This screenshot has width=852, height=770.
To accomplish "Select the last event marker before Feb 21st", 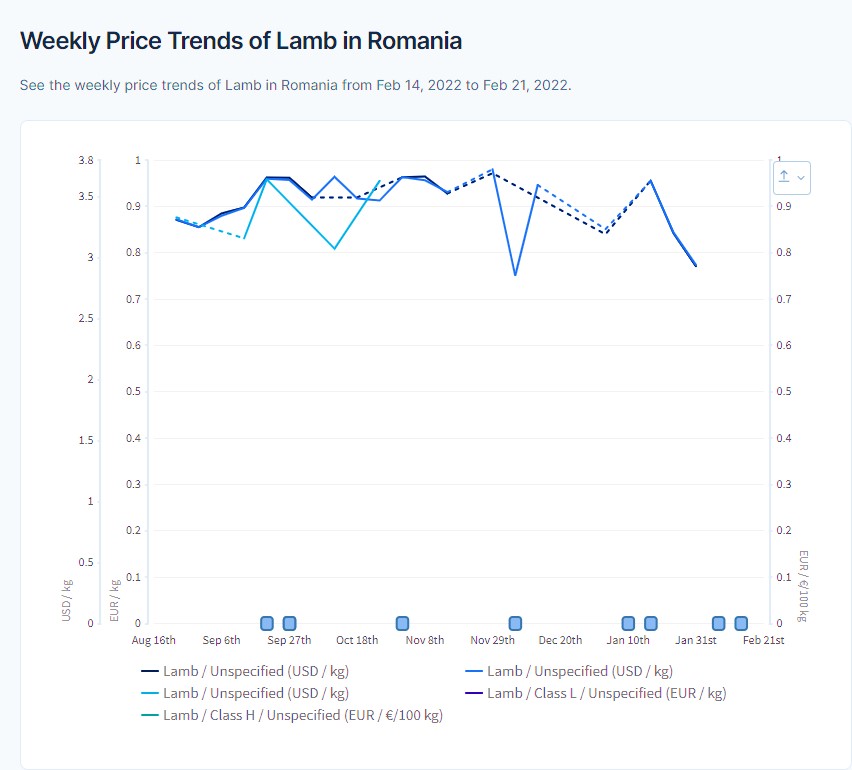I will [x=741, y=623].
